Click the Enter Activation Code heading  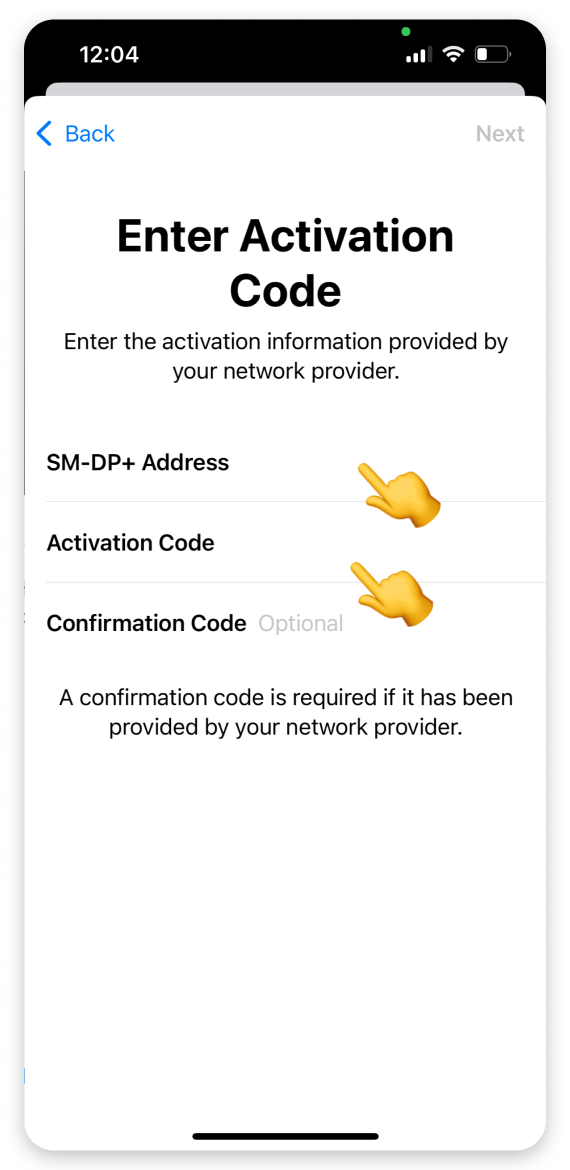point(286,263)
